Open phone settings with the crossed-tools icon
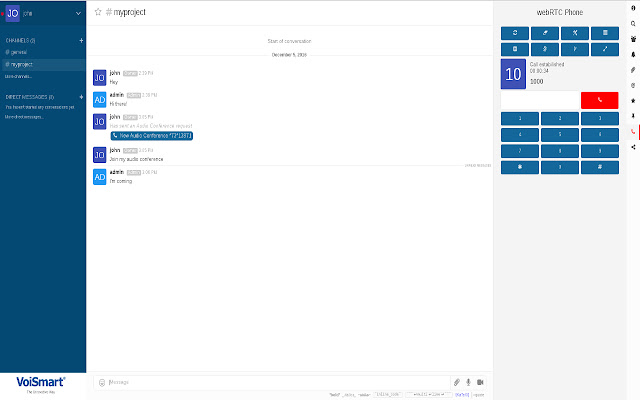The height and width of the screenshot is (400, 640). pyautogui.click(x=575, y=33)
